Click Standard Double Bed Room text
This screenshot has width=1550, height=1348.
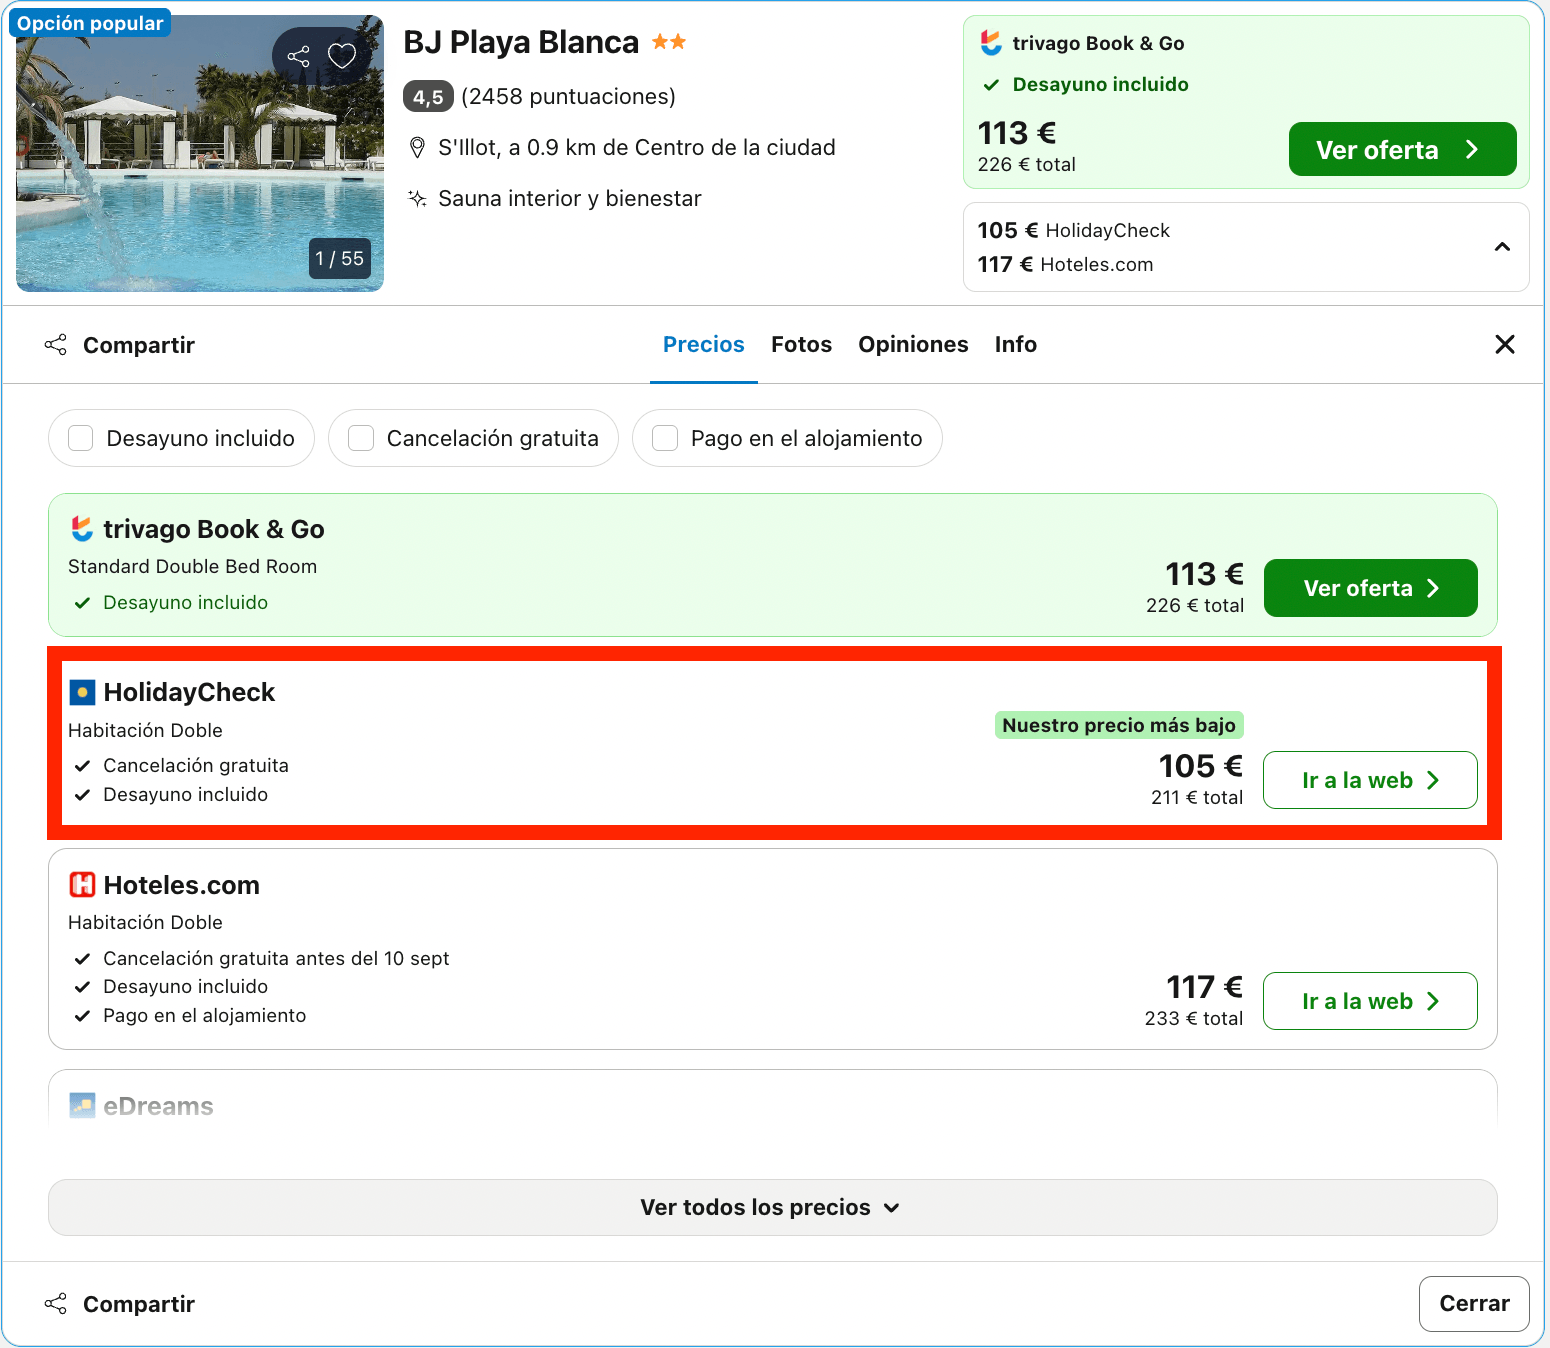click(x=192, y=566)
